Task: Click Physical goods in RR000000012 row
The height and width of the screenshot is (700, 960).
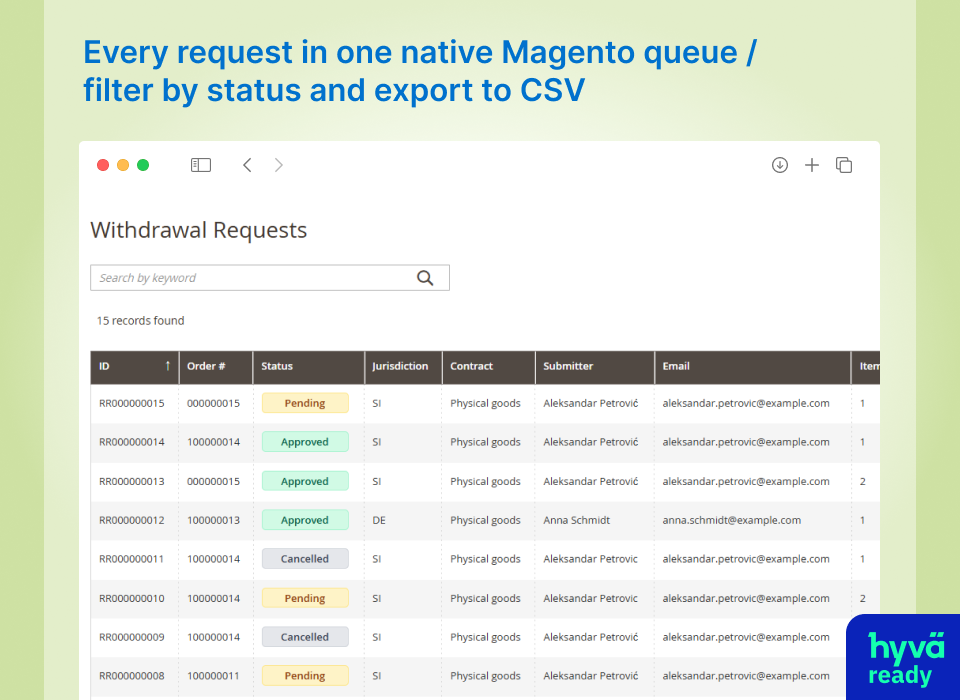Action: pos(486,520)
